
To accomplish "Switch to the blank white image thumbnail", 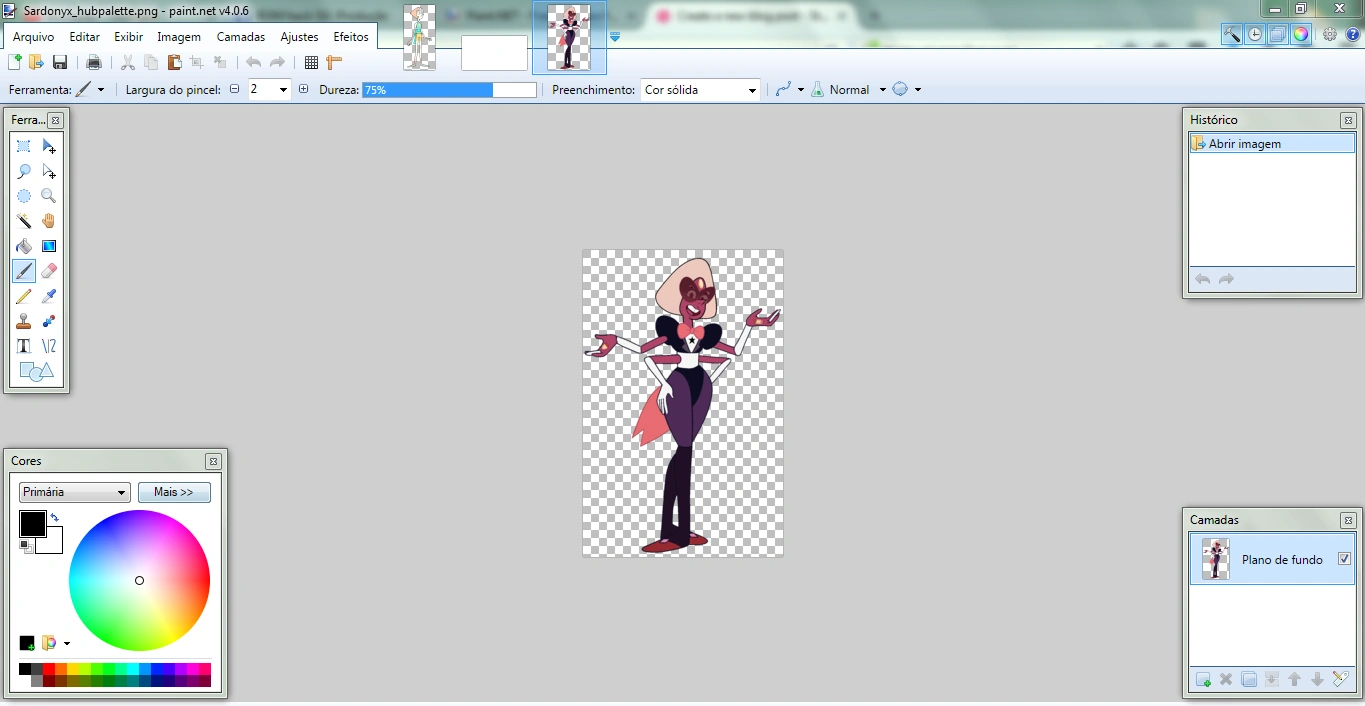I will click(x=494, y=53).
